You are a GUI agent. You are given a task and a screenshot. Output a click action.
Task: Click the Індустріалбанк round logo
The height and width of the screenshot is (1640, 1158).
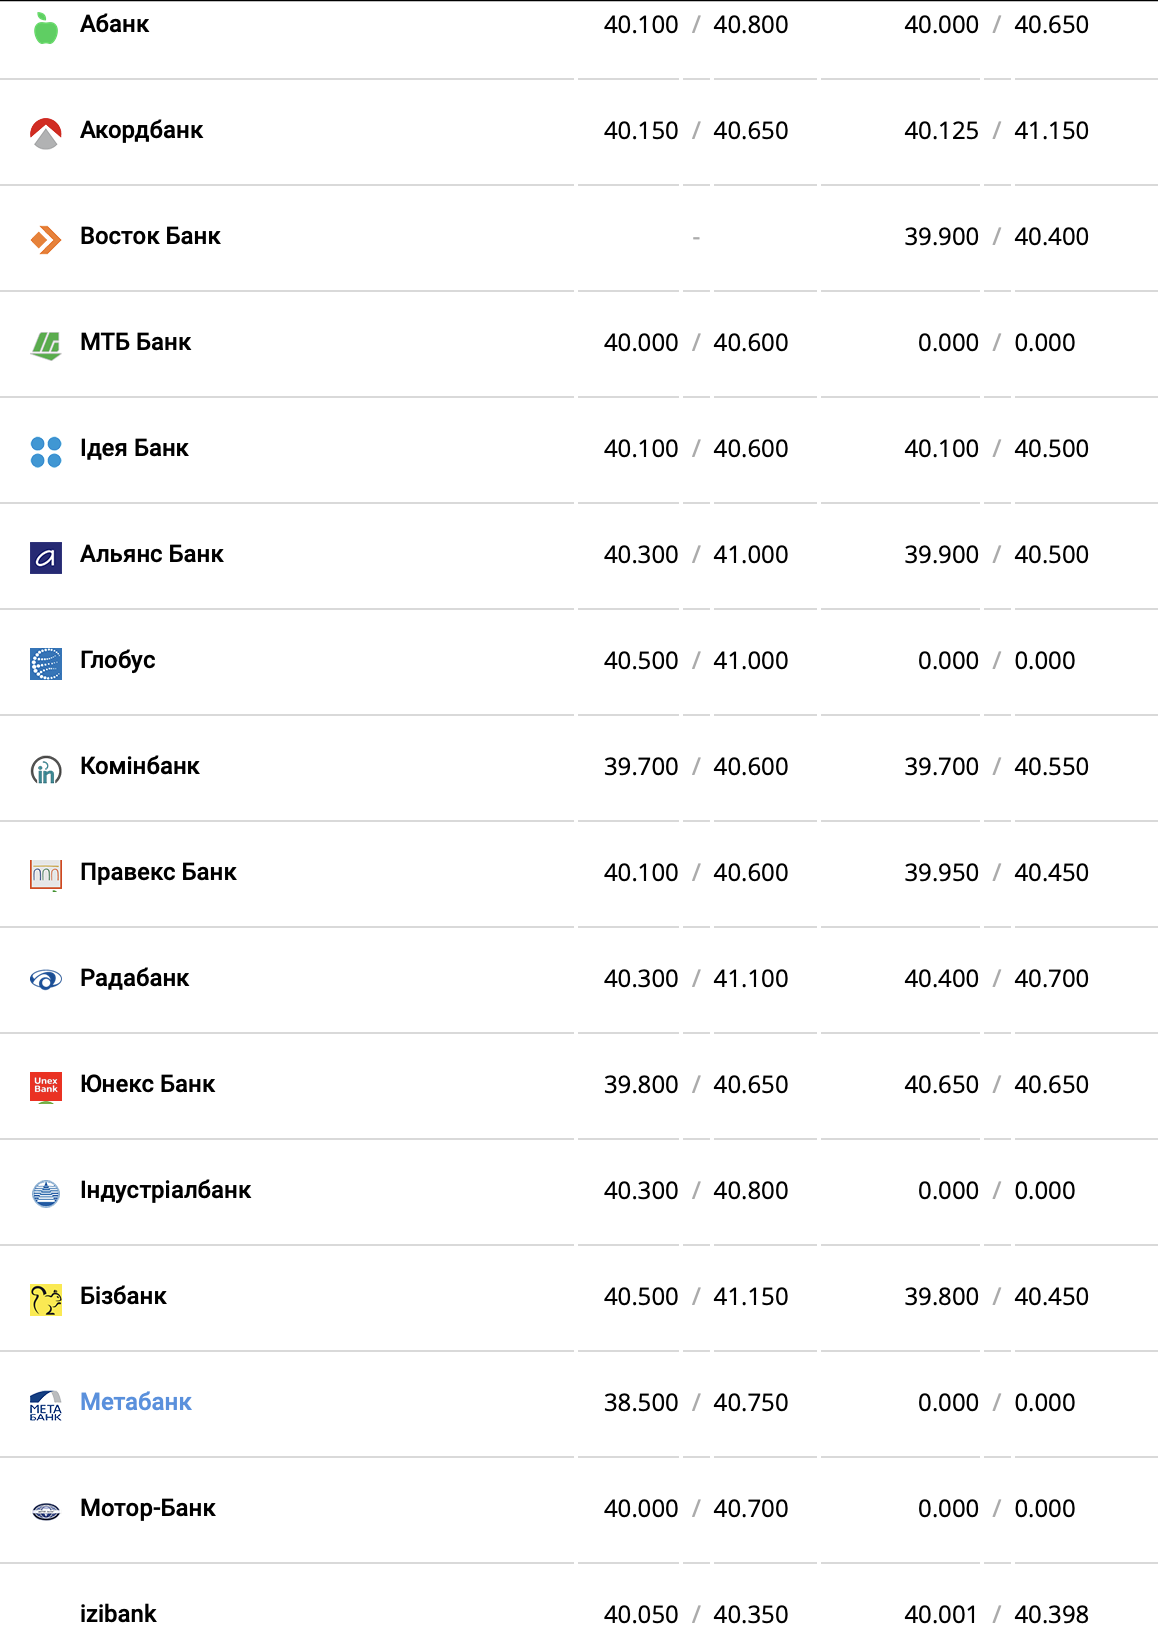(x=46, y=1193)
